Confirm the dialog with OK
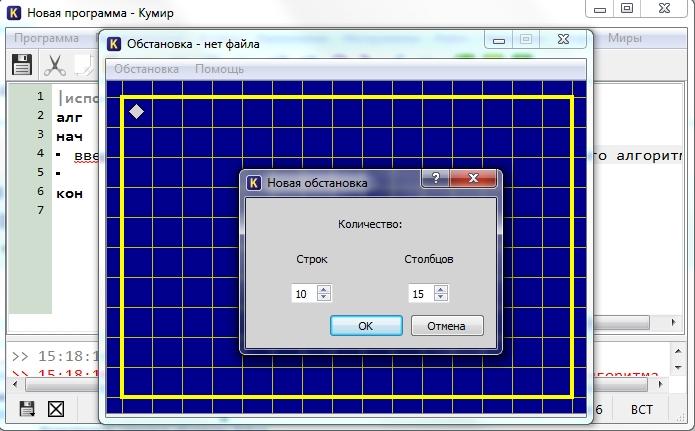This screenshot has width=695, height=431. pos(366,326)
